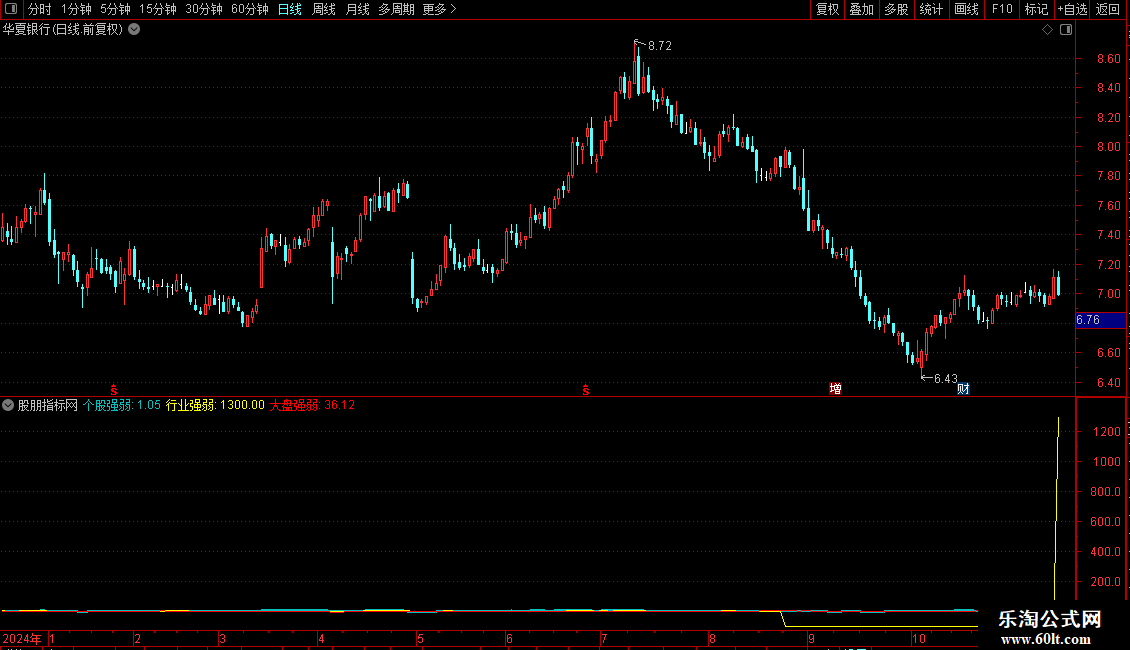Viewport: 1130px width, 650px height.
Task: Expand the 股朋指标网 indicator dropdown circle
Action: pos(8,405)
